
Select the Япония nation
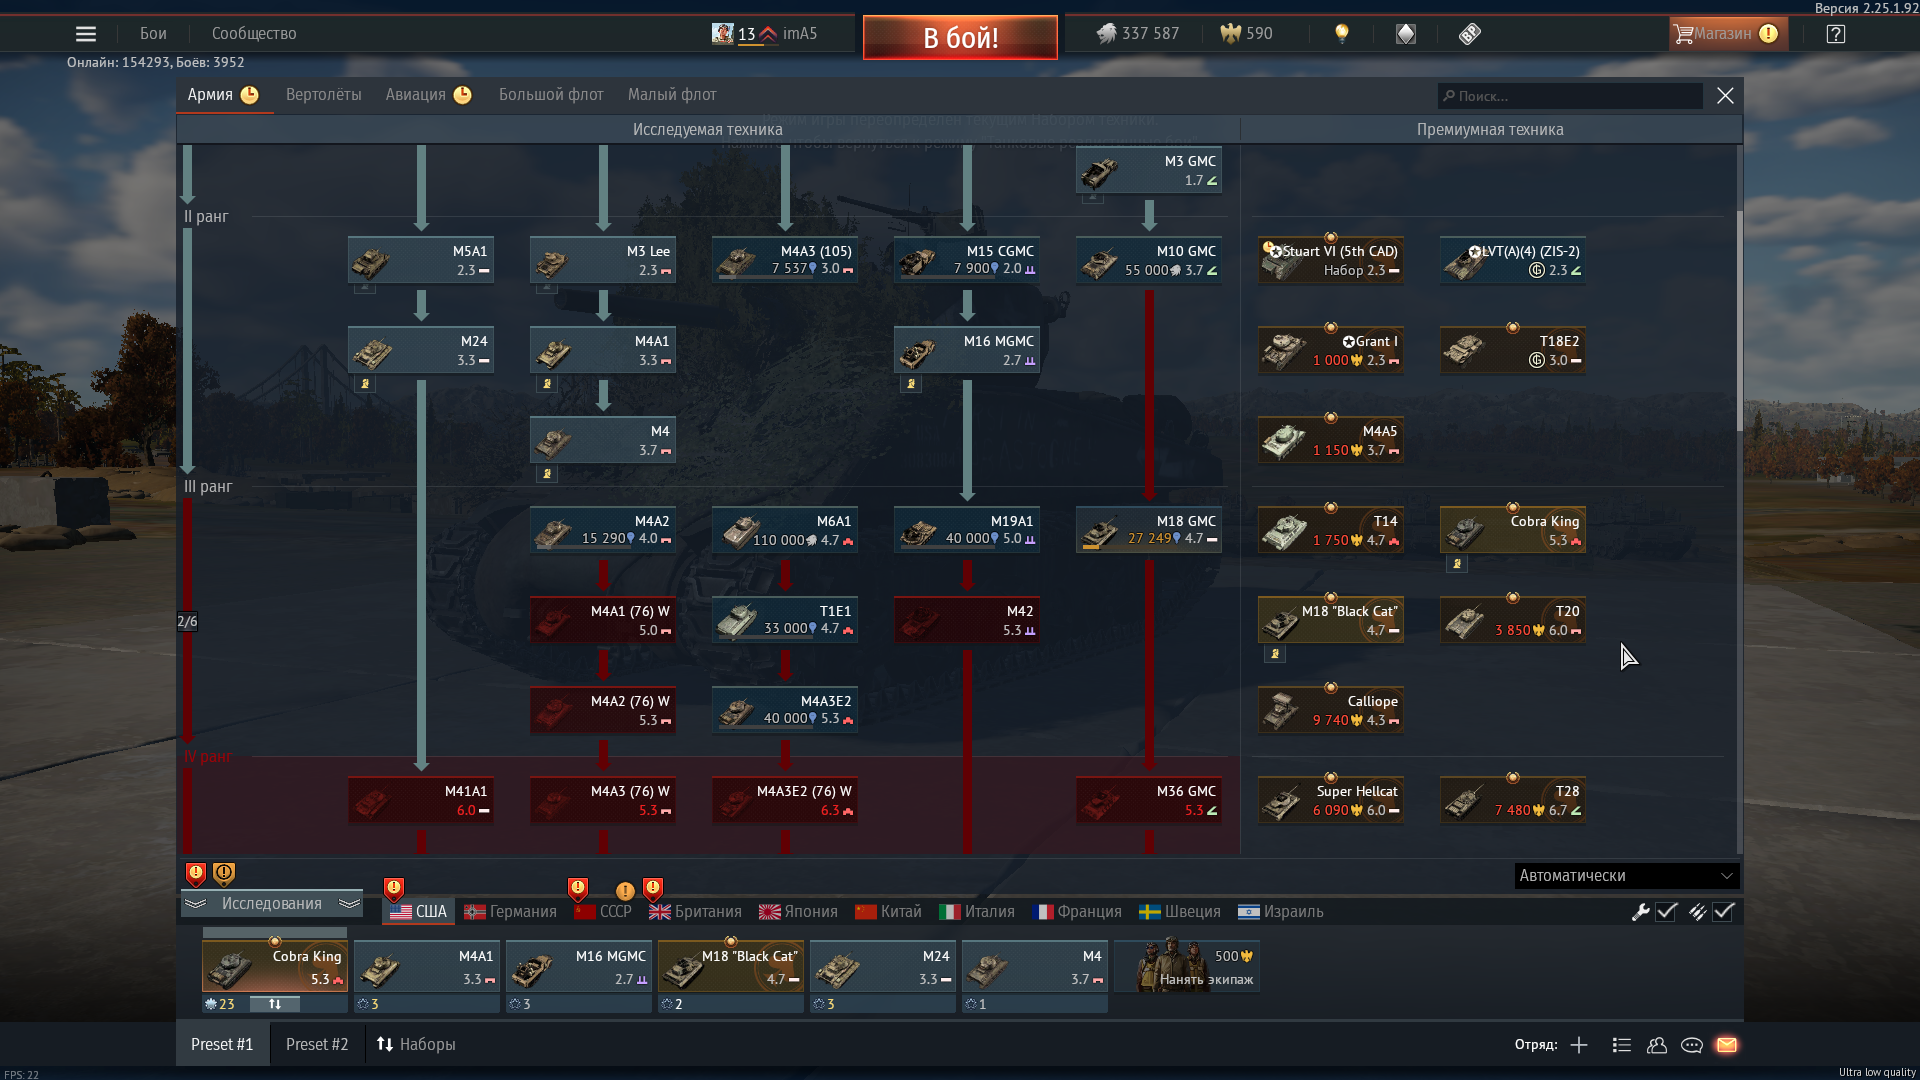pyautogui.click(x=798, y=912)
